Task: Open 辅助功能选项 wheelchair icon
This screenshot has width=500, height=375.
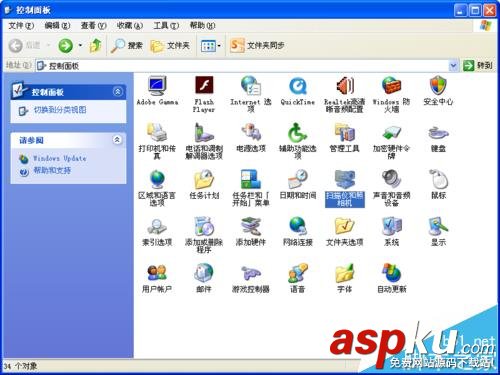Action: point(298,132)
